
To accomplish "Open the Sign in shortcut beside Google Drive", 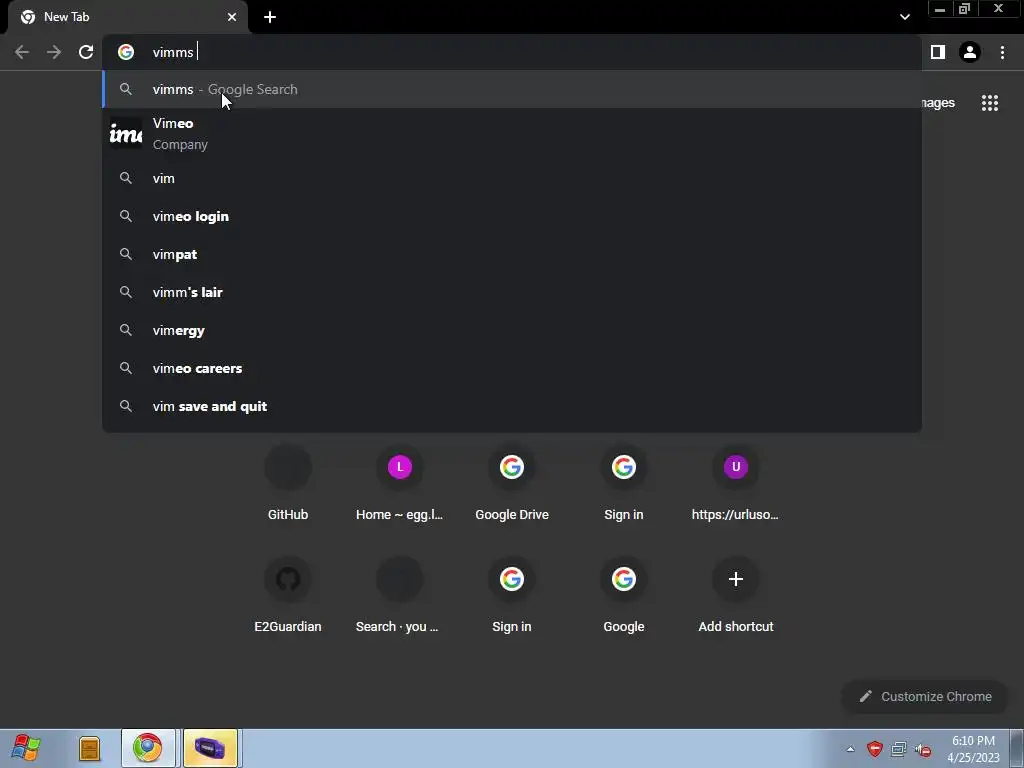I will (x=624, y=483).
